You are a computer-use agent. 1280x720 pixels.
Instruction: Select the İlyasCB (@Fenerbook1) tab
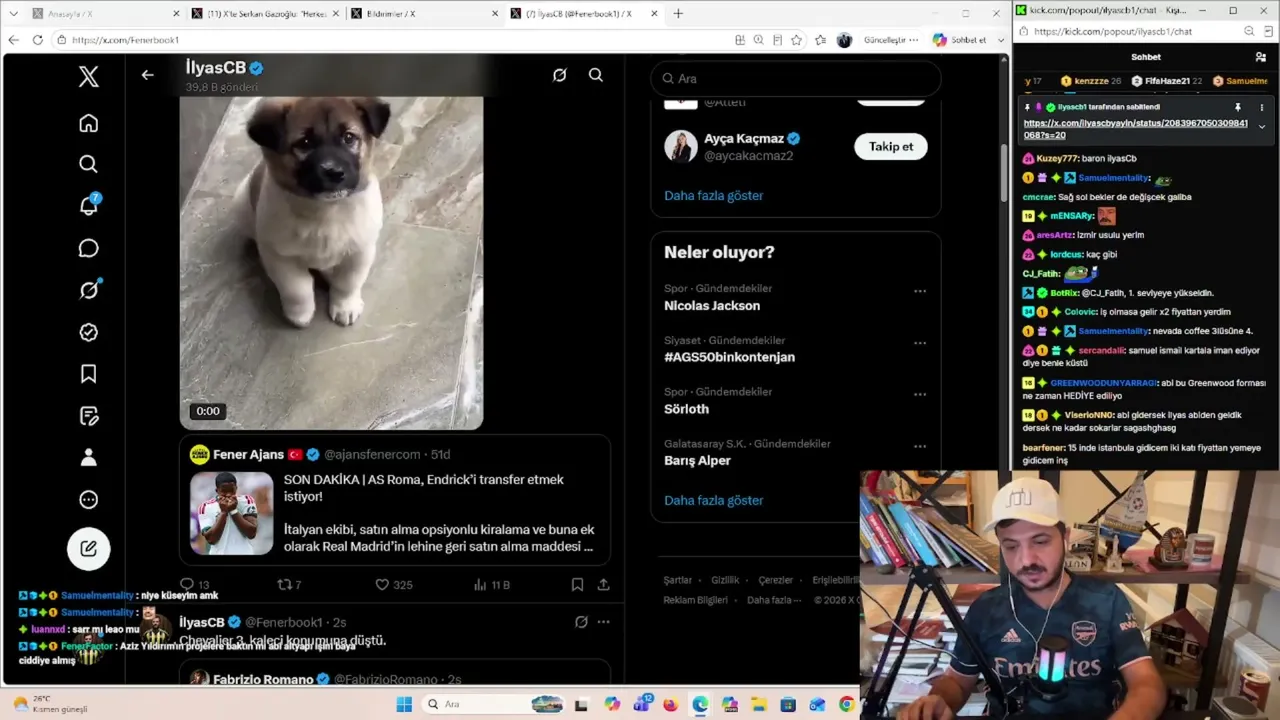click(585, 14)
